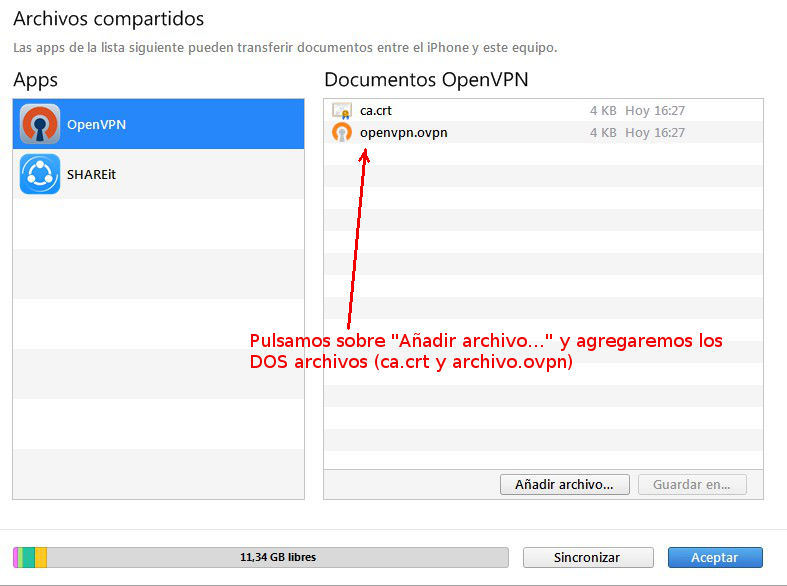Image resolution: width=787 pixels, height=586 pixels.
Task: Select the OpenVPN entry in Apps list
Action: click(x=158, y=124)
